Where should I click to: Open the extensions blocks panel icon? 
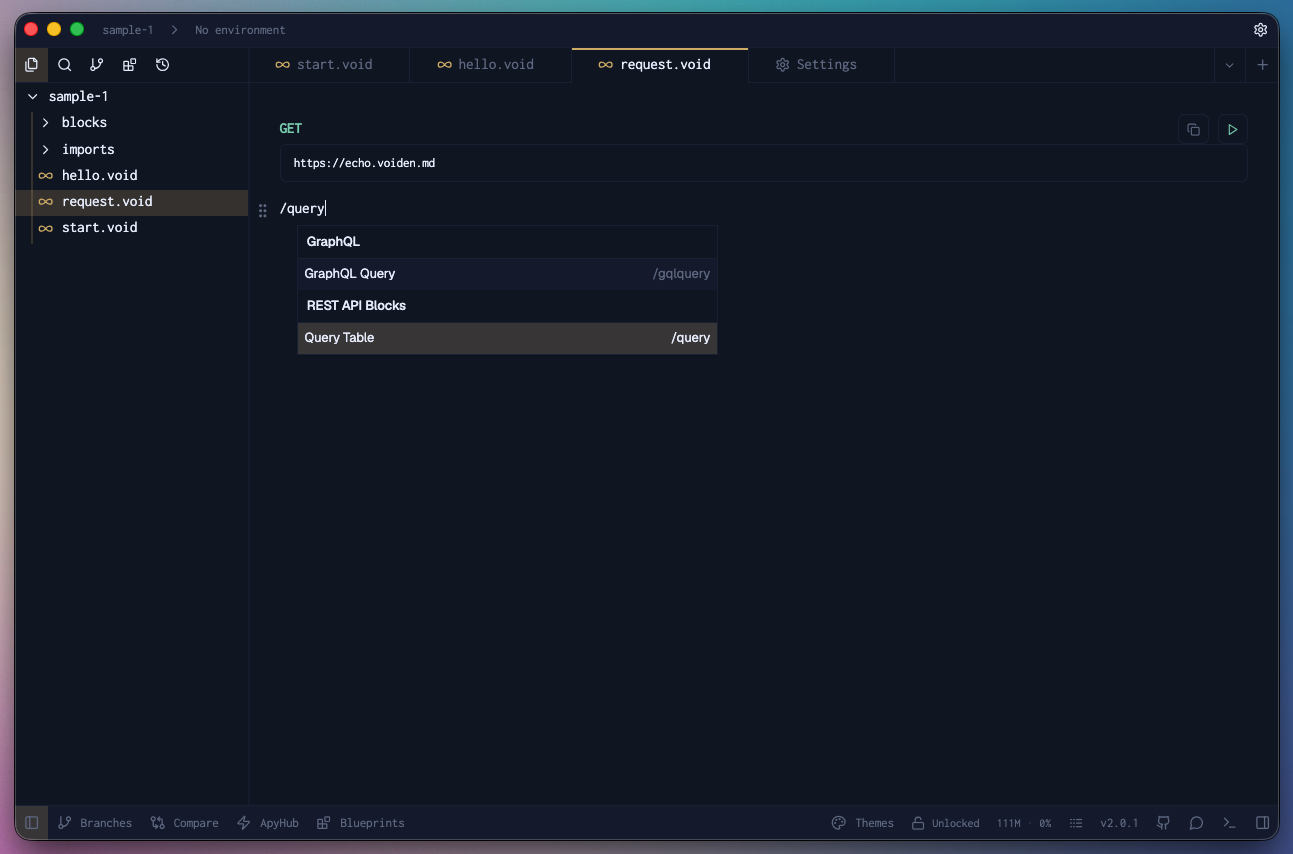click(130, 65)
